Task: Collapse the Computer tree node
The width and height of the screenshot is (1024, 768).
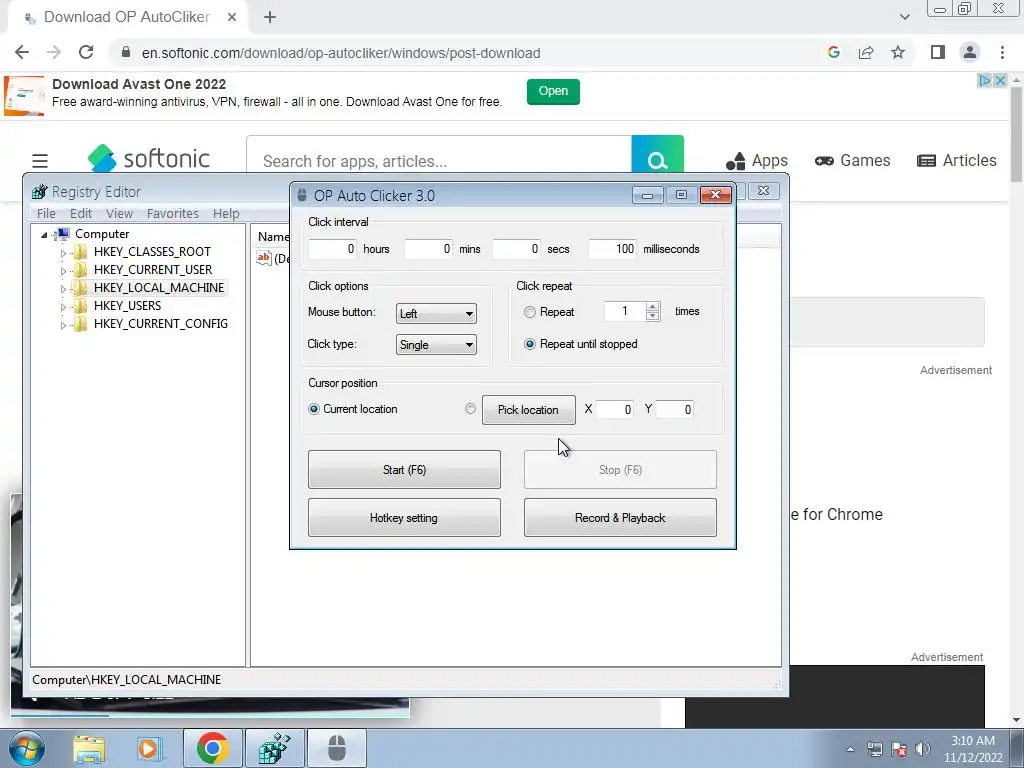Action: [44, 234]
